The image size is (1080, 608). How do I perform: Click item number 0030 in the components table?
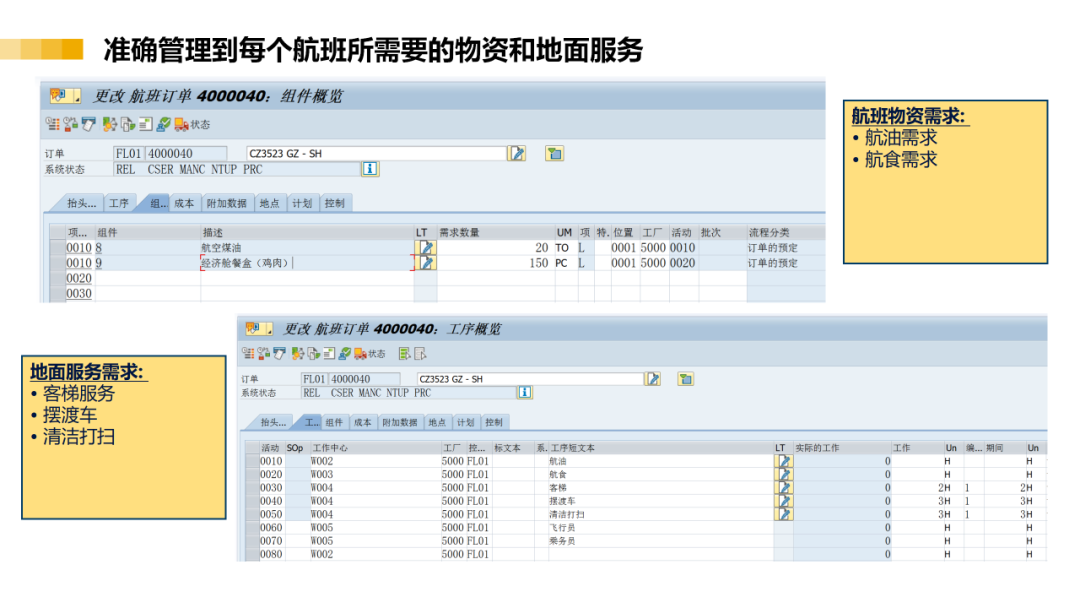tap(79, 293)
